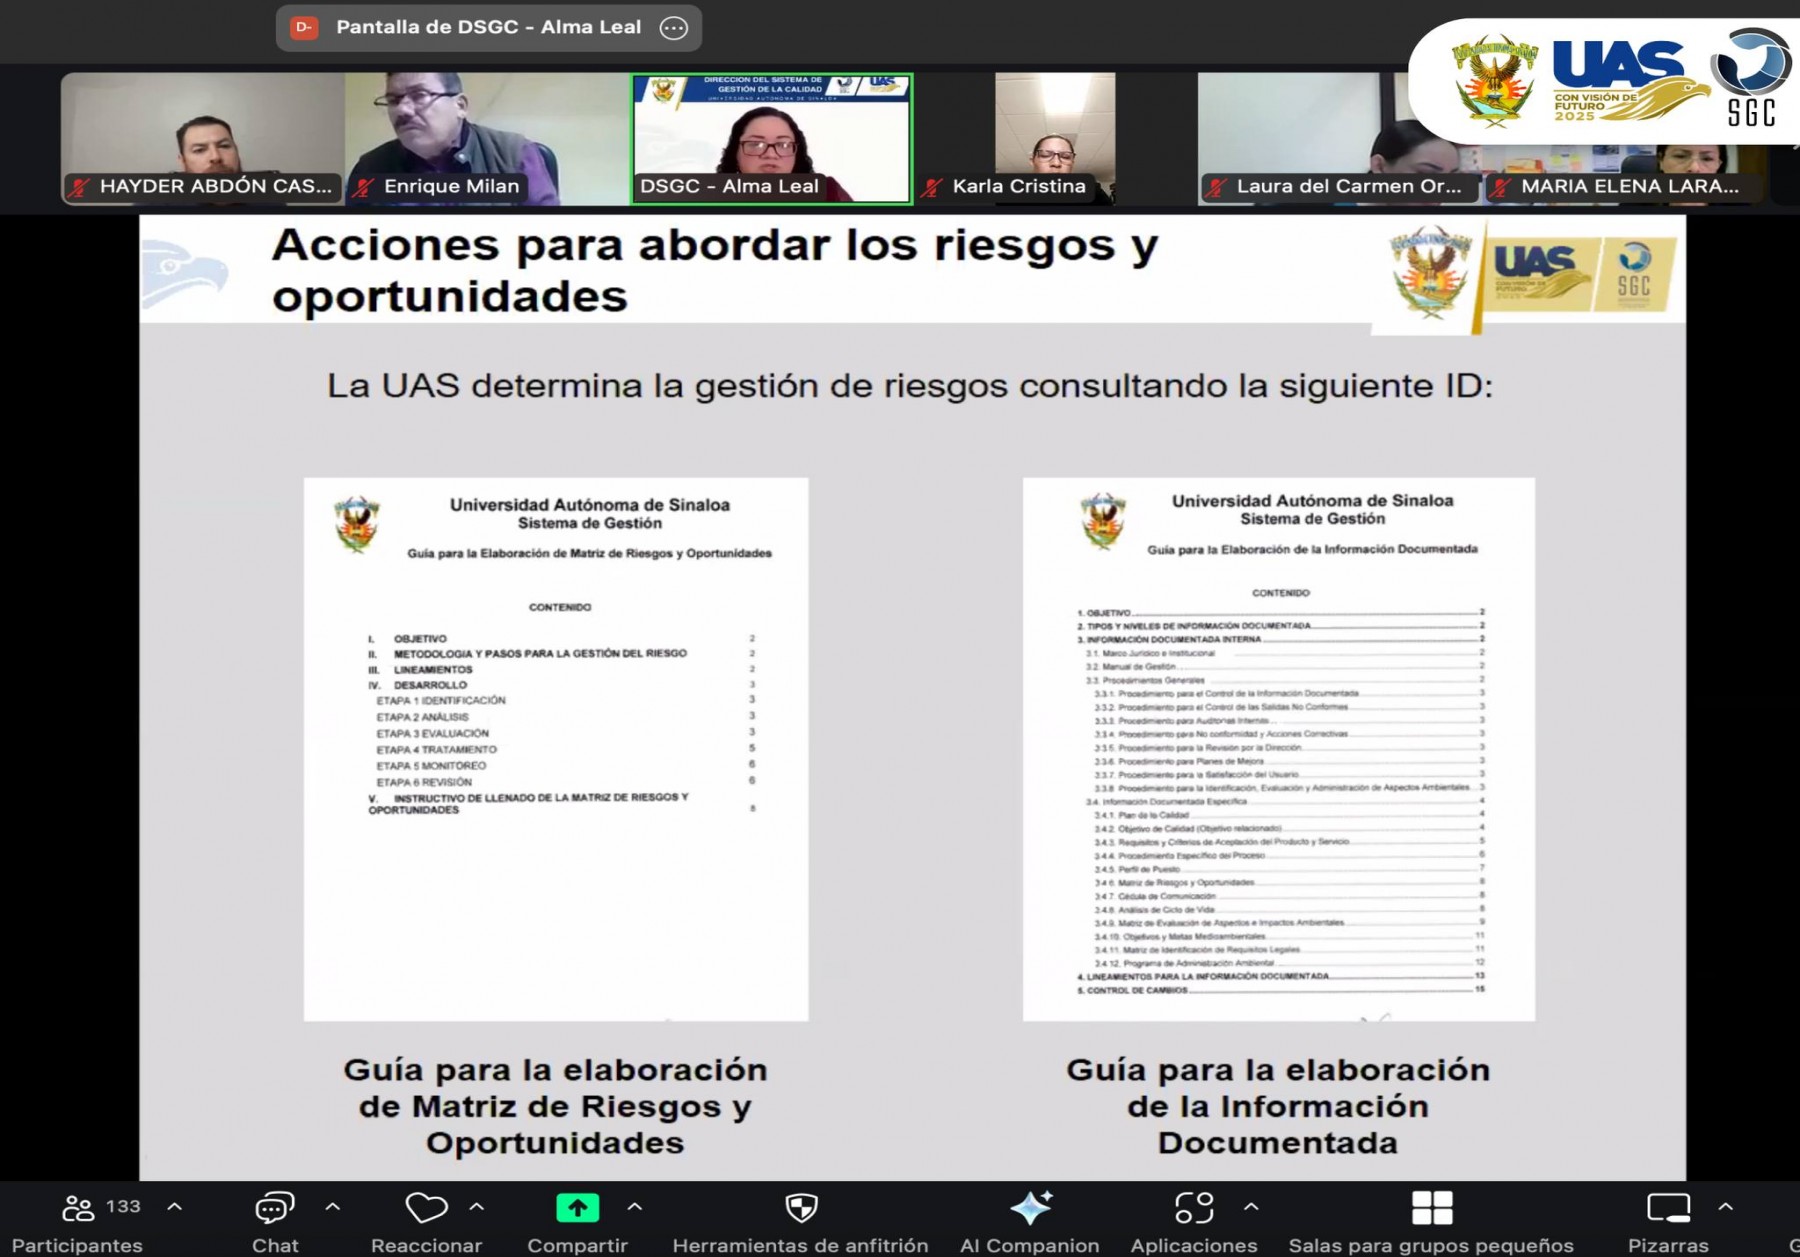Screen dimensions: 1800x1257
Task: Expand the Pizarras chevron menu
Action: click(1725, 1207)
